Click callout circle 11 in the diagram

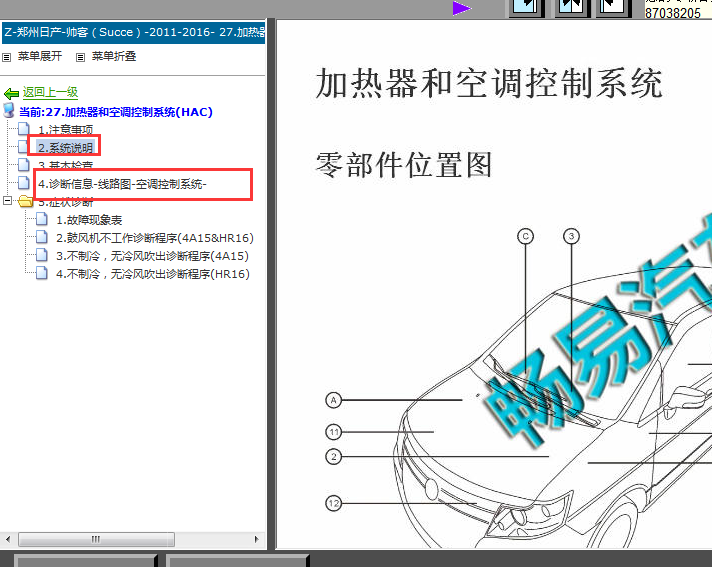click(x=334, y=432)
